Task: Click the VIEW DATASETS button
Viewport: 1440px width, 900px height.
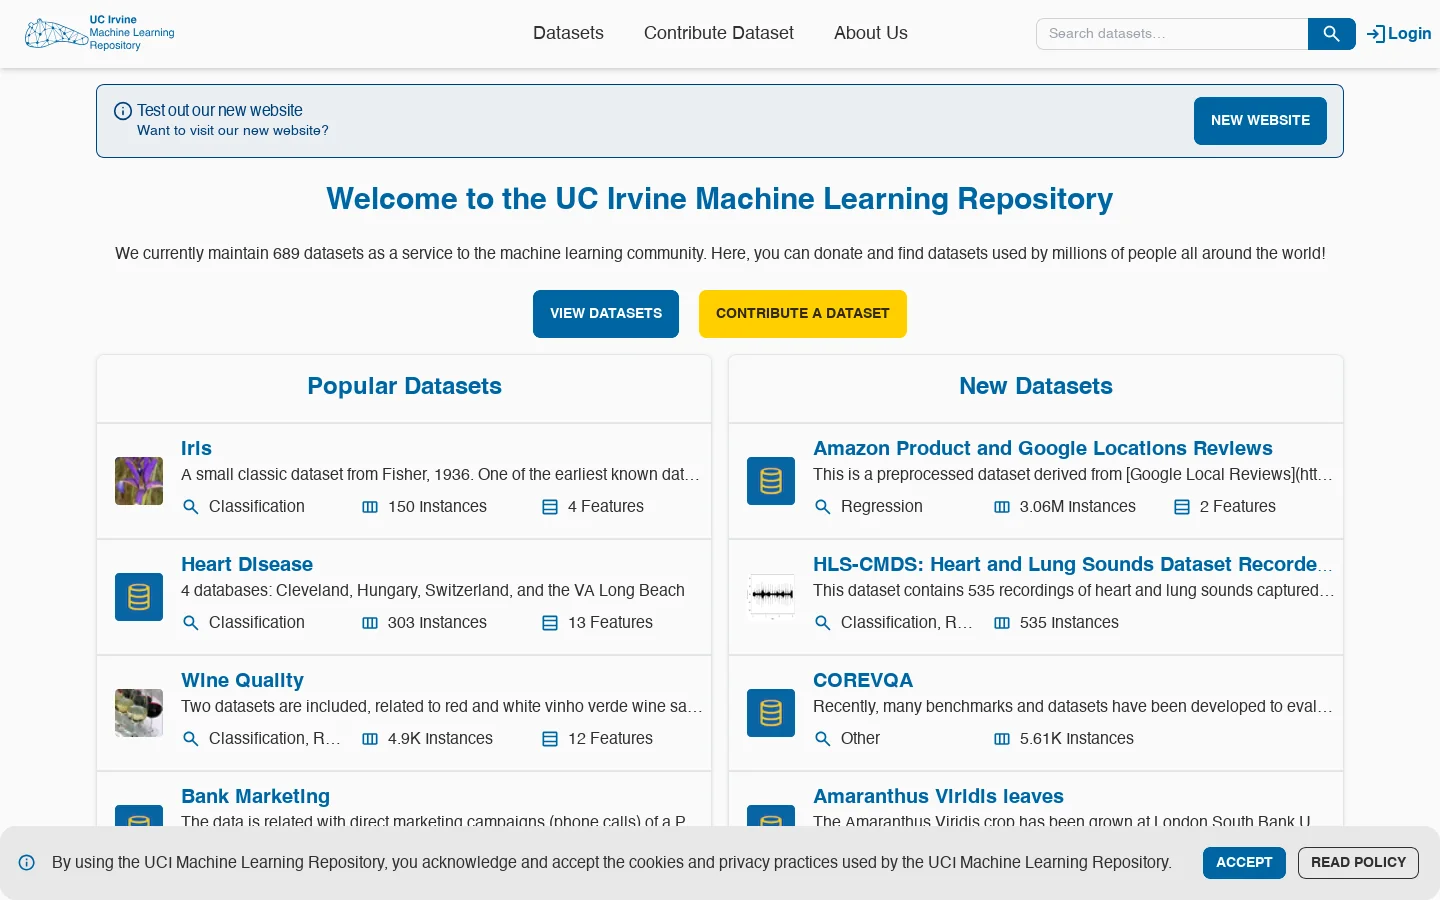Action: tap(606, 314)
